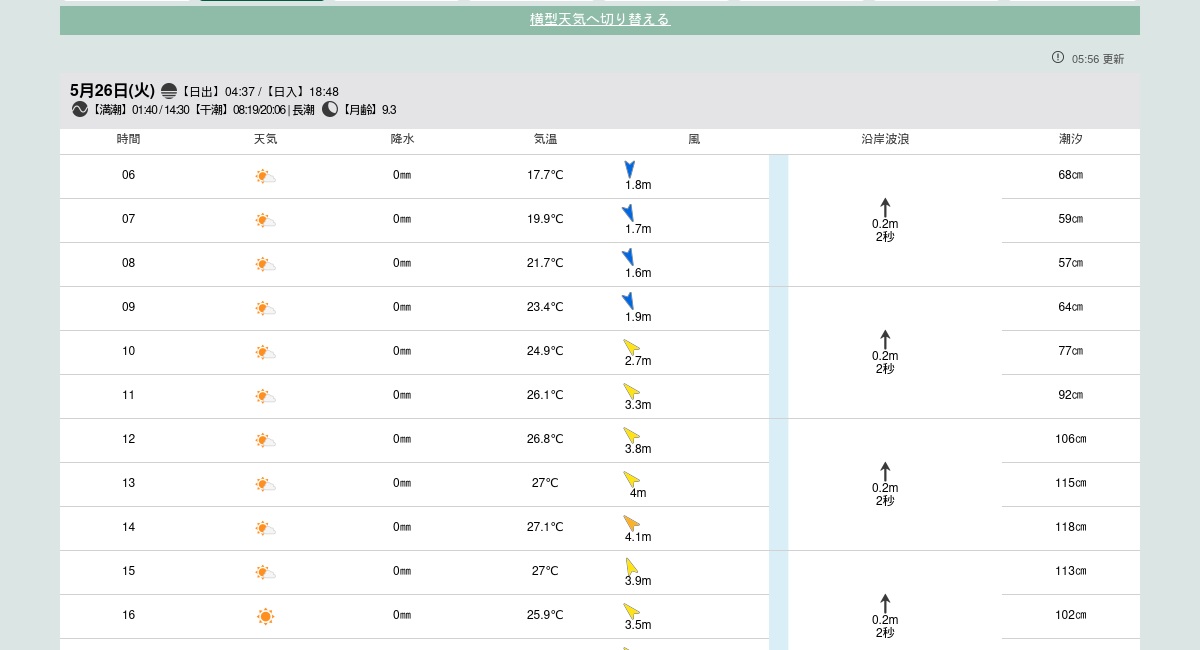Screen dimensions: 1200x650
Task: Click the 26.8℃ temperature cell
Action: [x=545, y=439]
